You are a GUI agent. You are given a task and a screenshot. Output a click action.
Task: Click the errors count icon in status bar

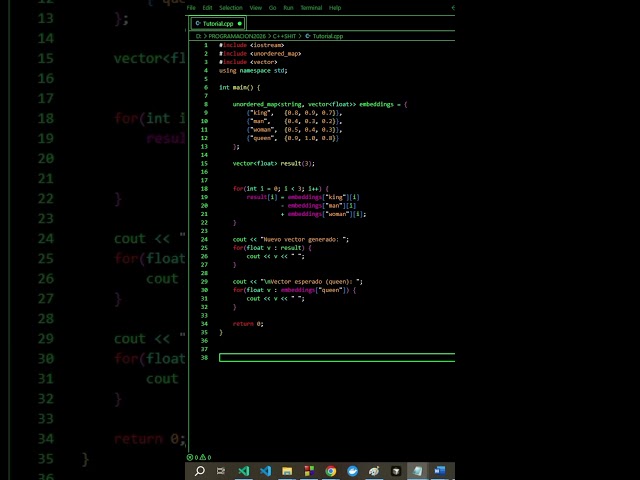pyautogui.click(x=192, y=457)
